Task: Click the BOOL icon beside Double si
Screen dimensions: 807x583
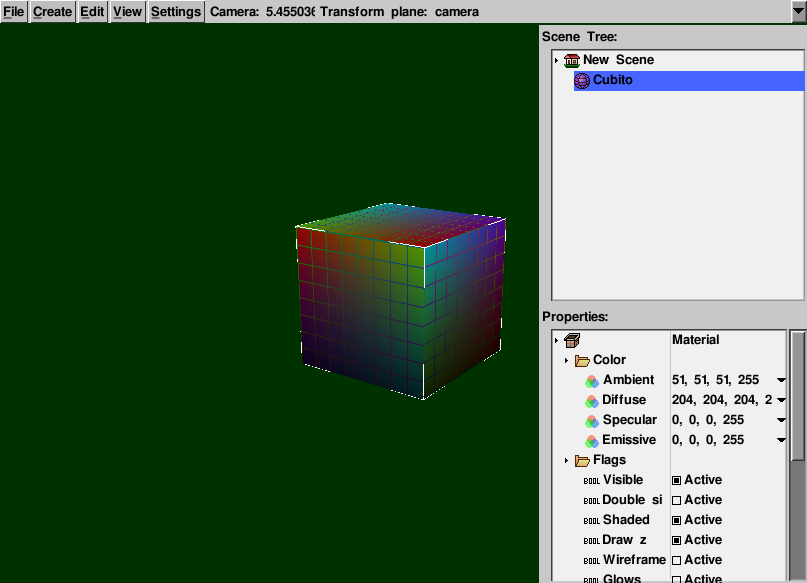Action: (x=591, y=501)
